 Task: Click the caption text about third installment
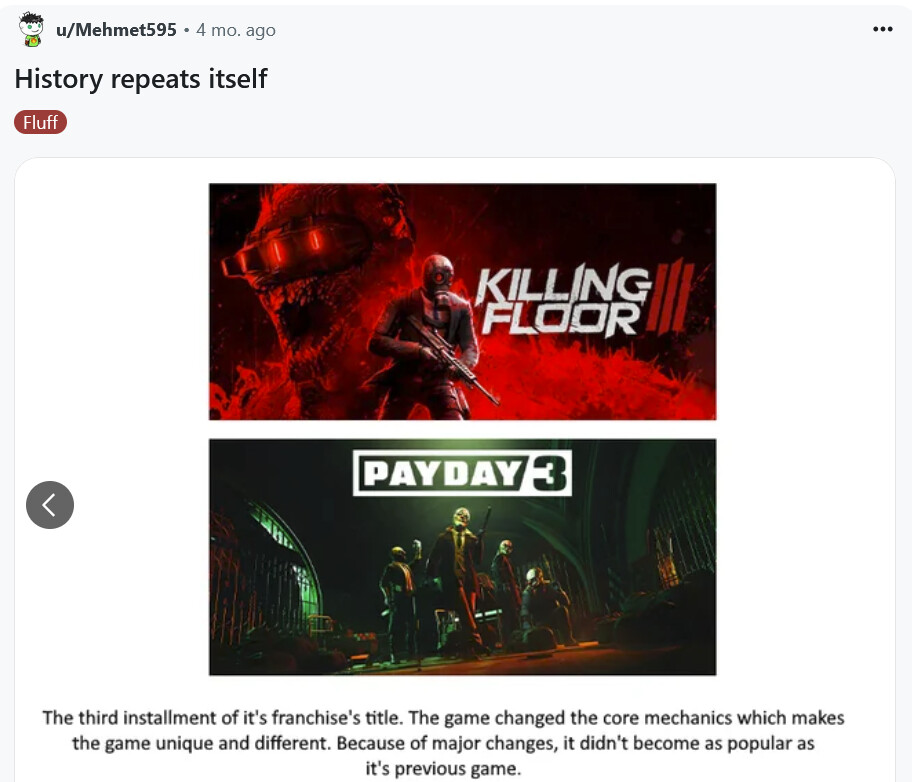pos(443,743)
